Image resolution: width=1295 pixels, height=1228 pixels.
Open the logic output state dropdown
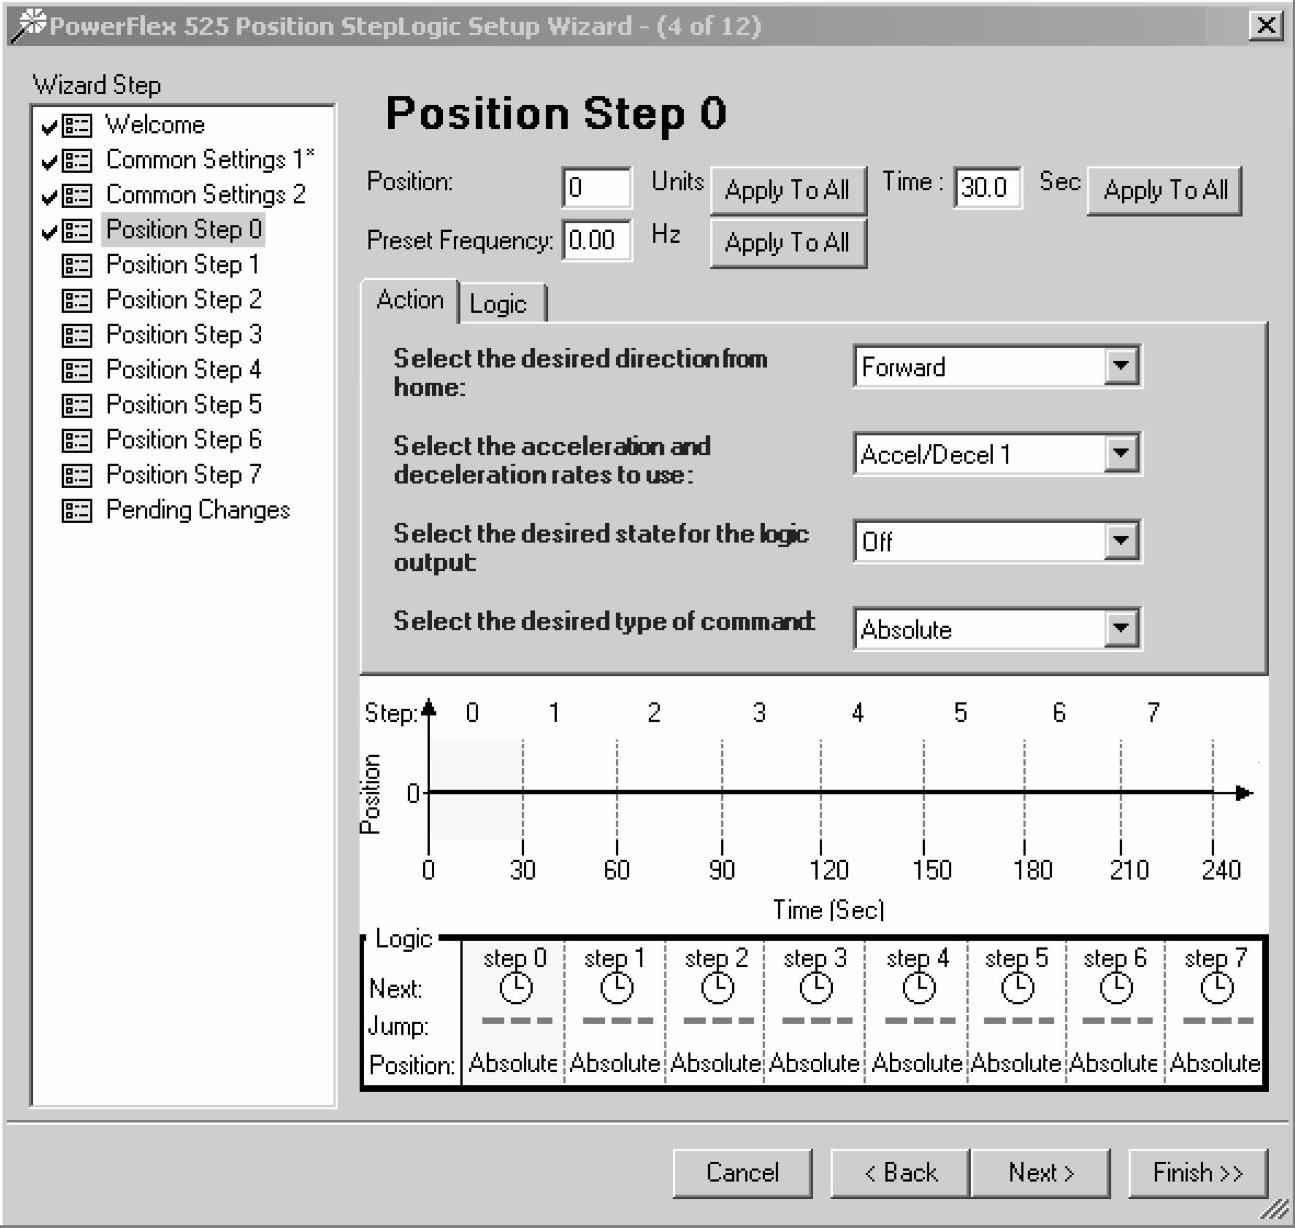[1121, 541]
